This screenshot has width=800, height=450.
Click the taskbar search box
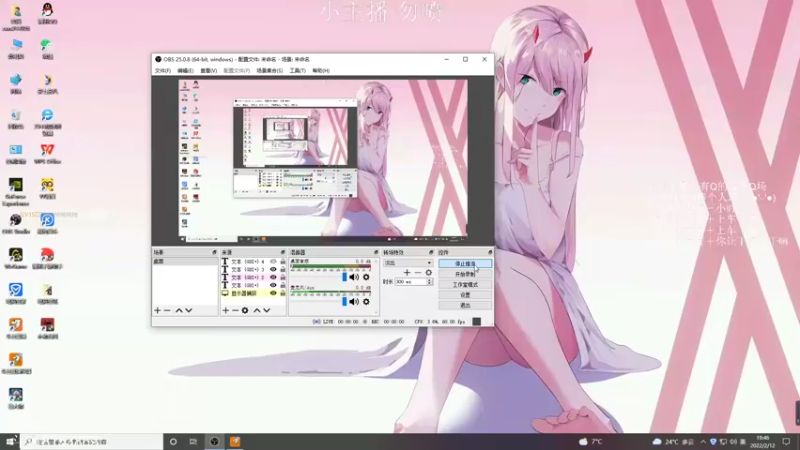click(92, 442)
